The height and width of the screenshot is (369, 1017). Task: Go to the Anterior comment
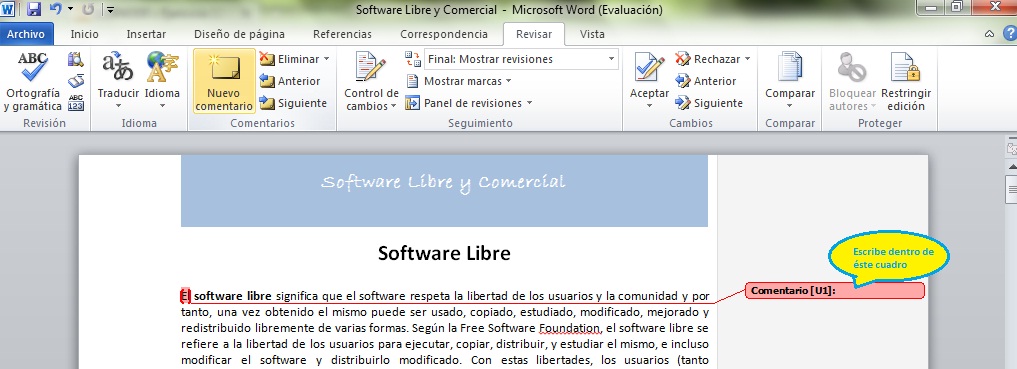pos(290,81)
